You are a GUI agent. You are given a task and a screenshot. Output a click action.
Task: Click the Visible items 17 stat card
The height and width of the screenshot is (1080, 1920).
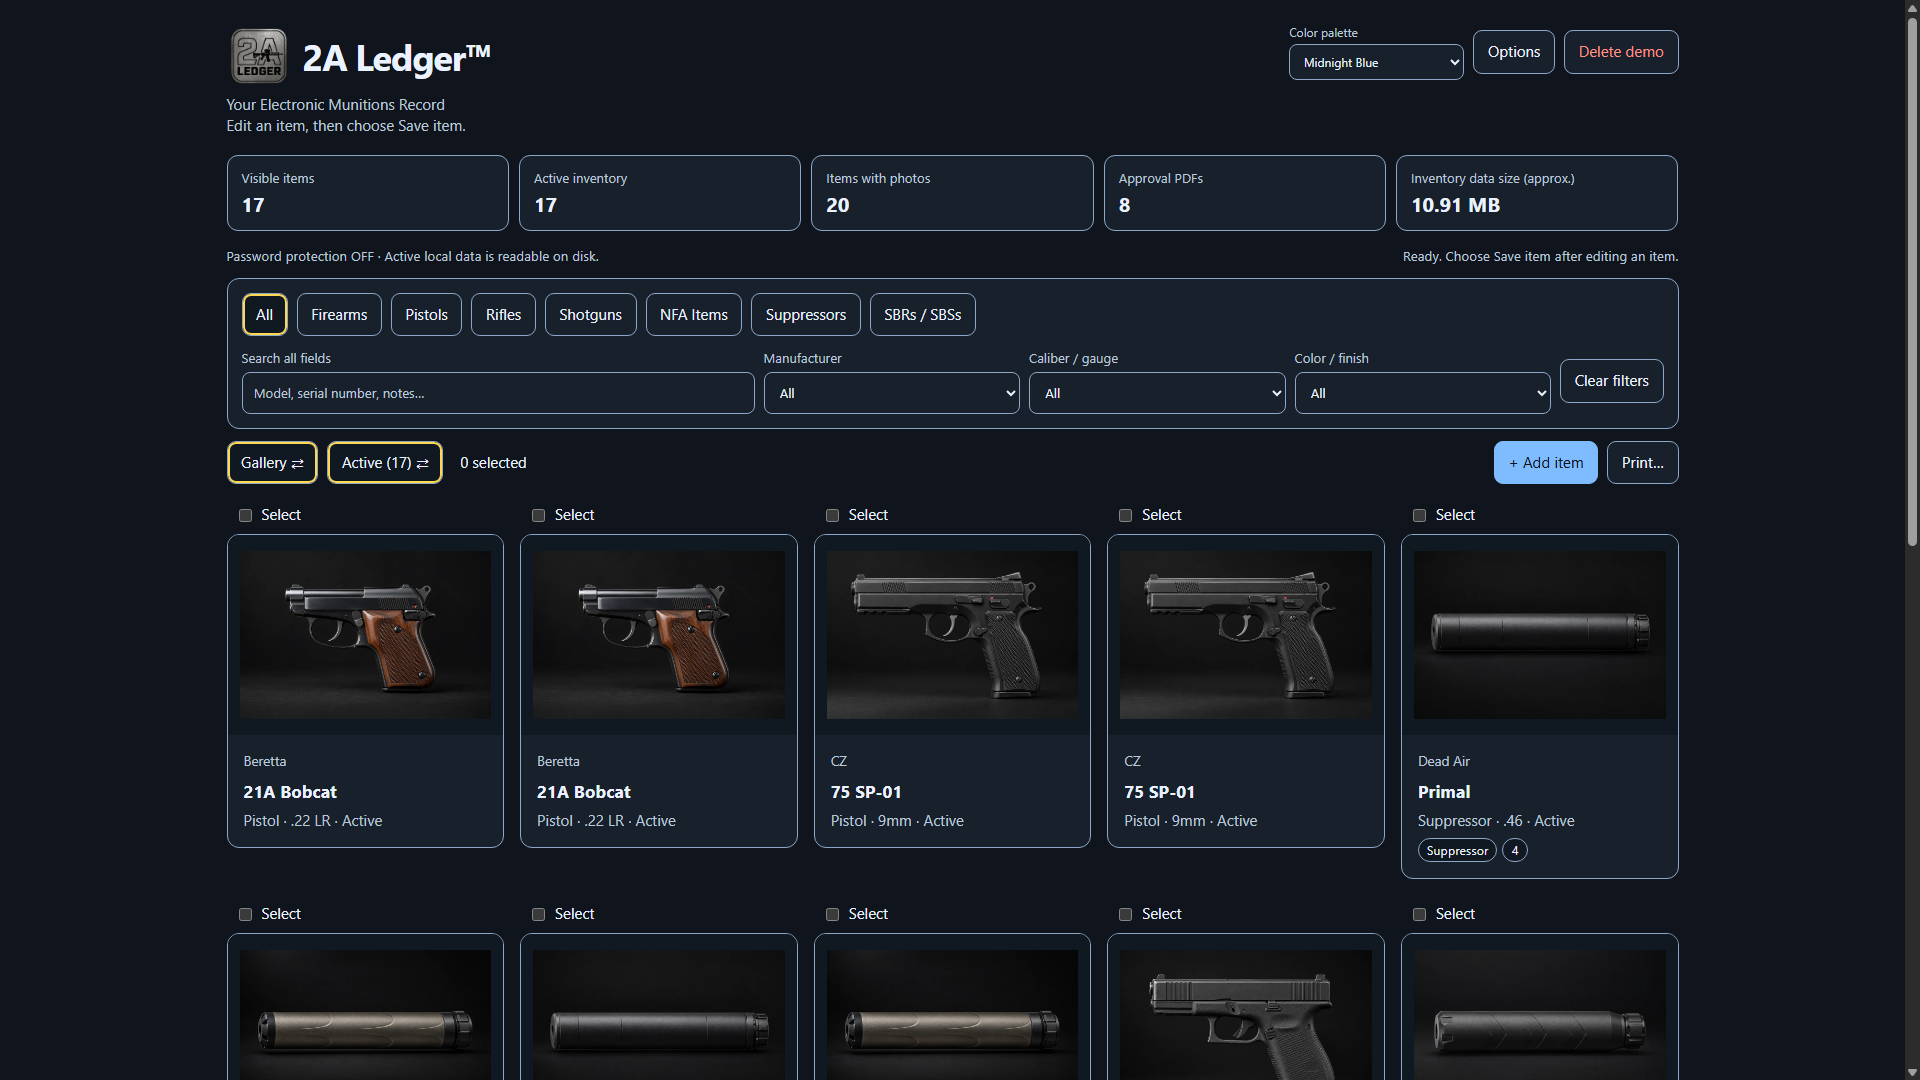(367, 193)
